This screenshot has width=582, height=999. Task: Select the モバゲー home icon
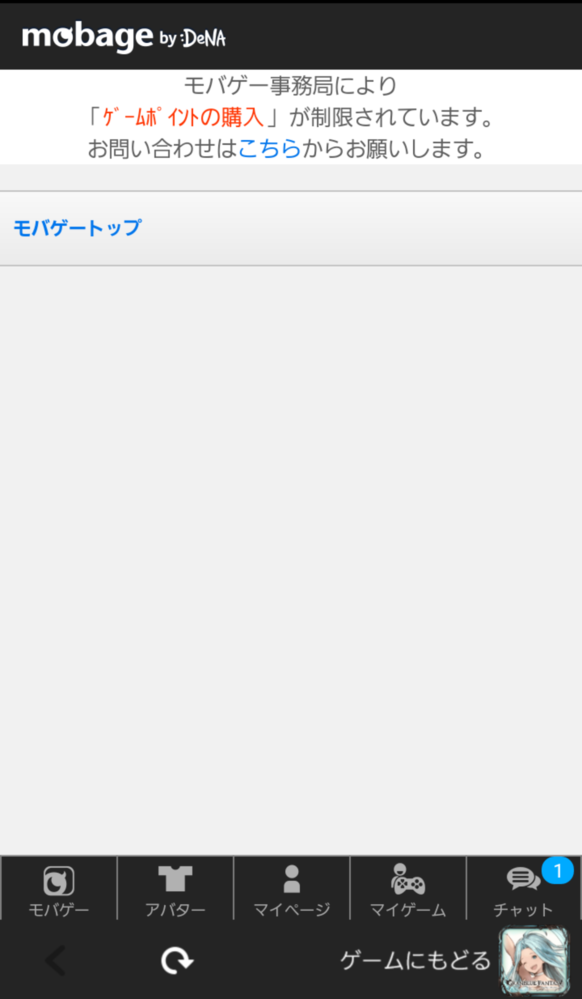pyautogui.click(x=59, y=881)
